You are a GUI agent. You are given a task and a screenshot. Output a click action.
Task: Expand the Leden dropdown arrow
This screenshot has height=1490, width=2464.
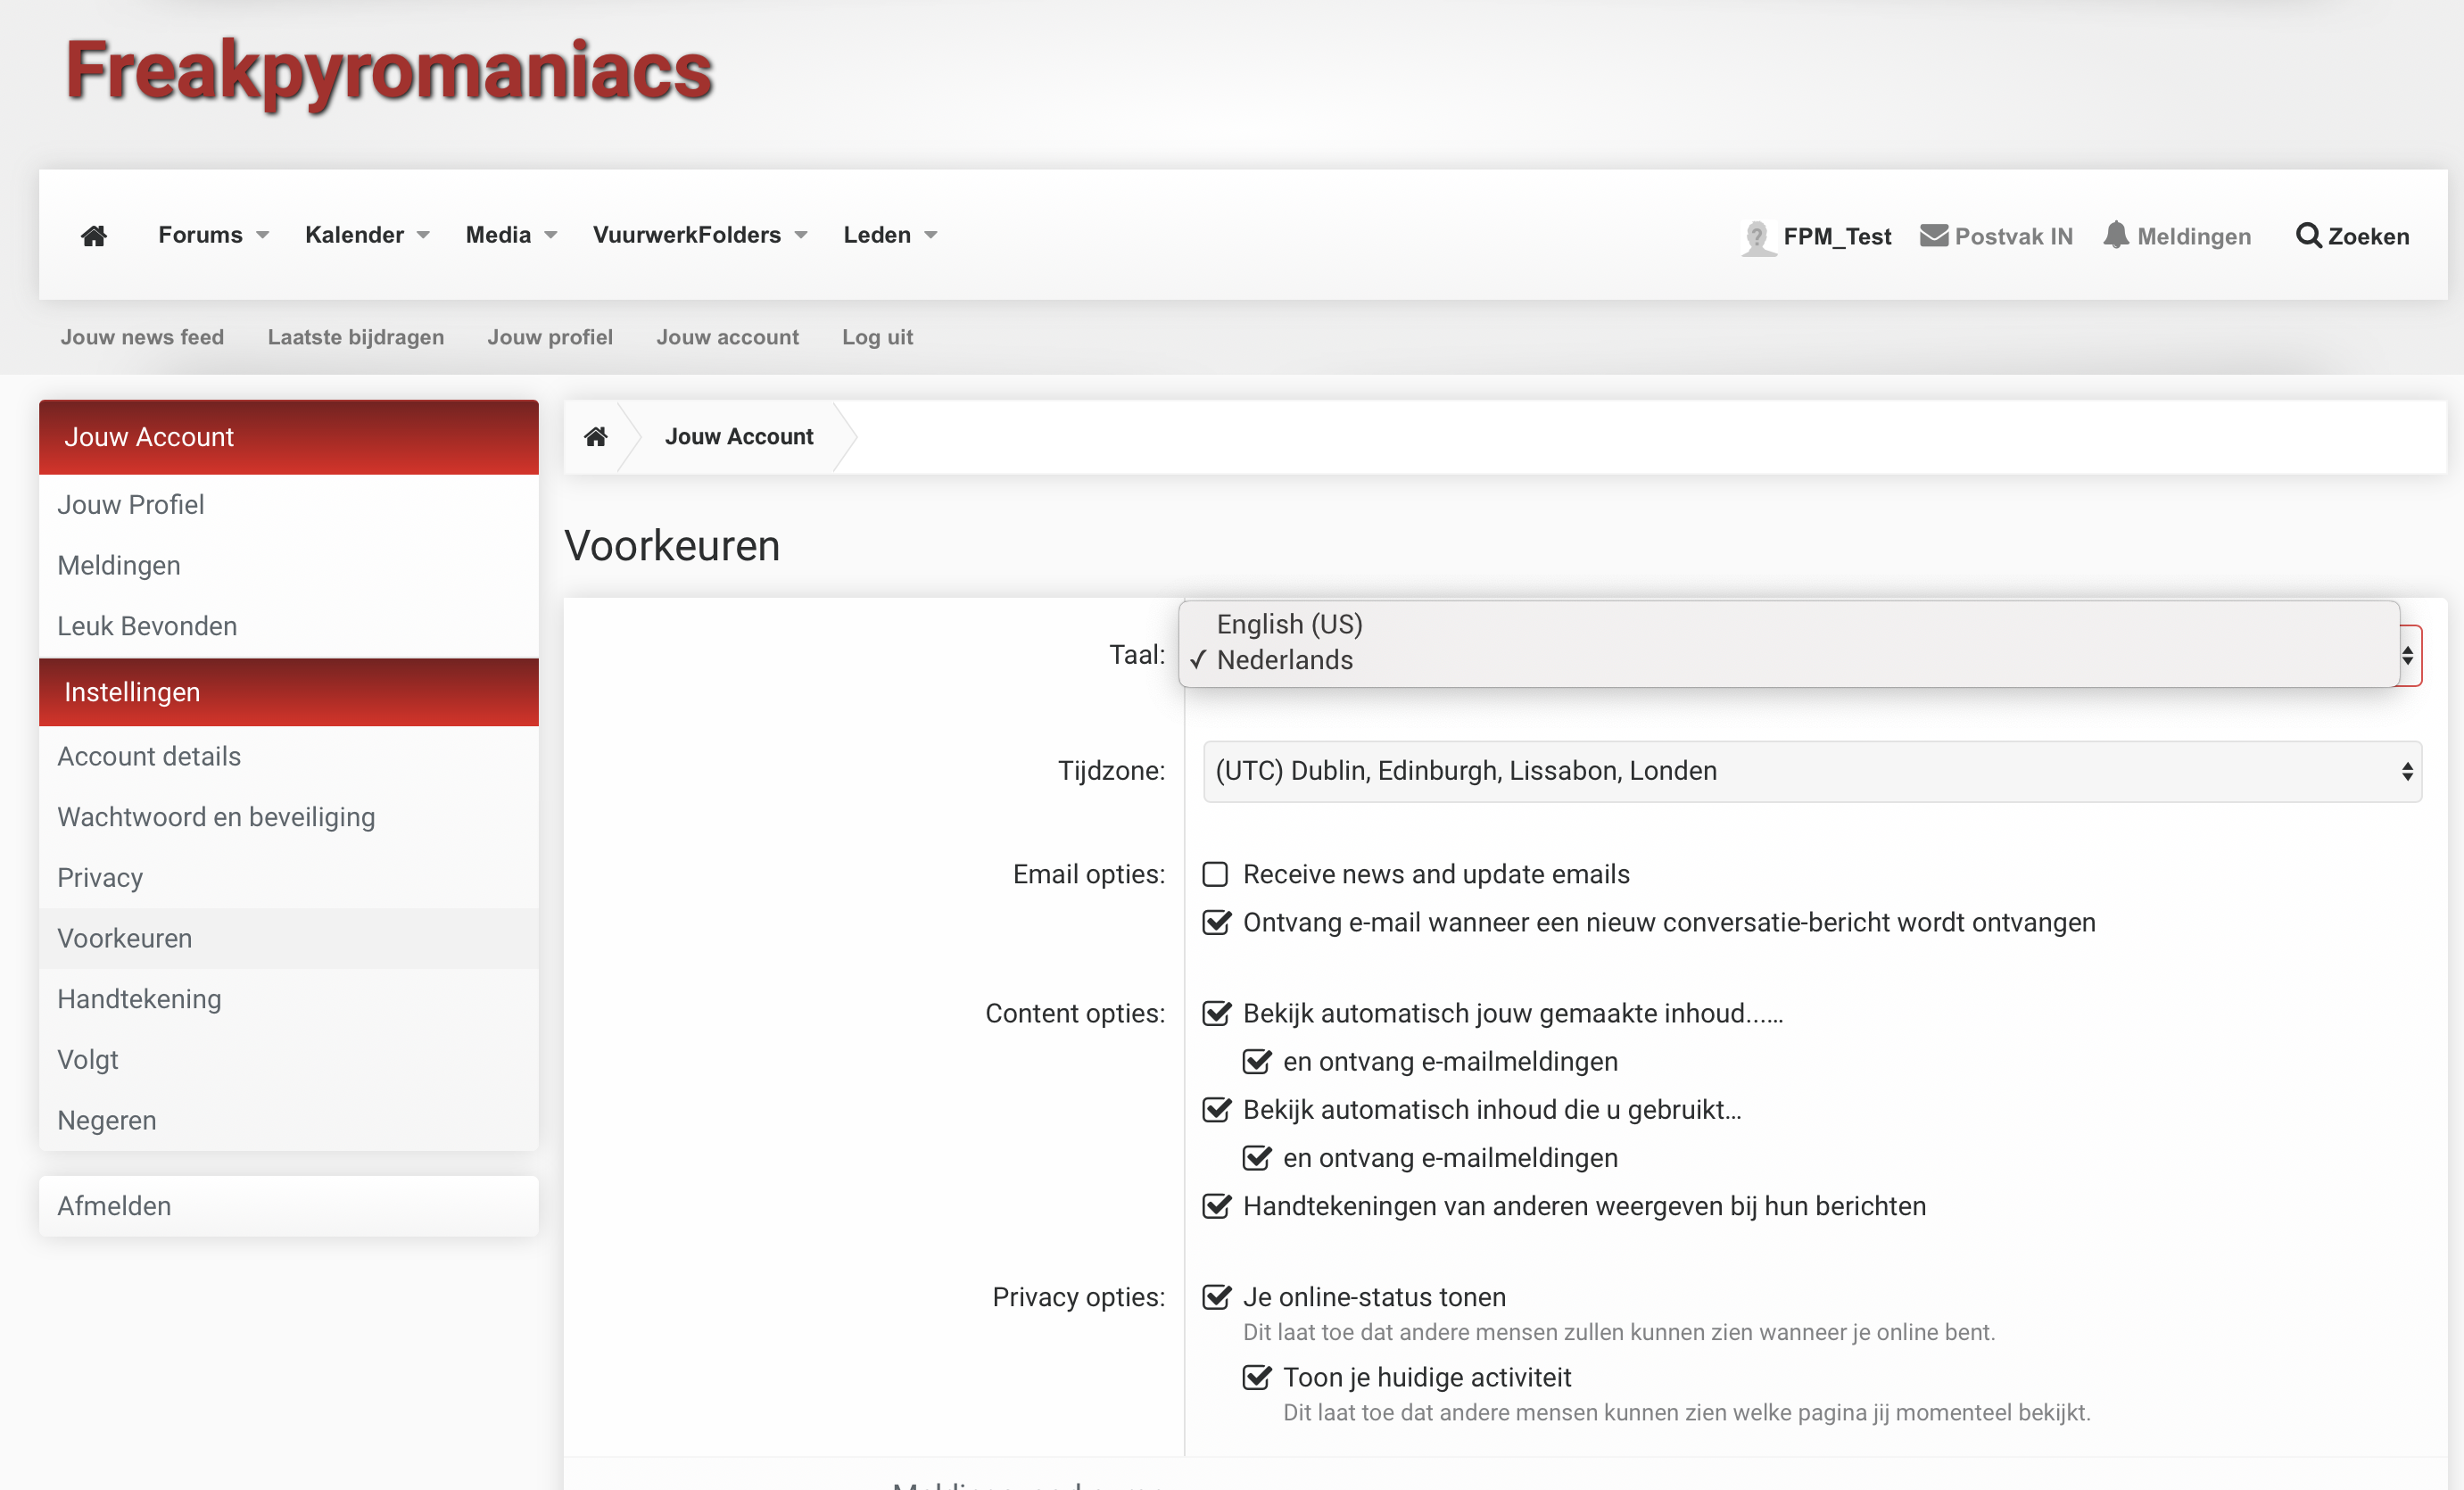[931, 236]
